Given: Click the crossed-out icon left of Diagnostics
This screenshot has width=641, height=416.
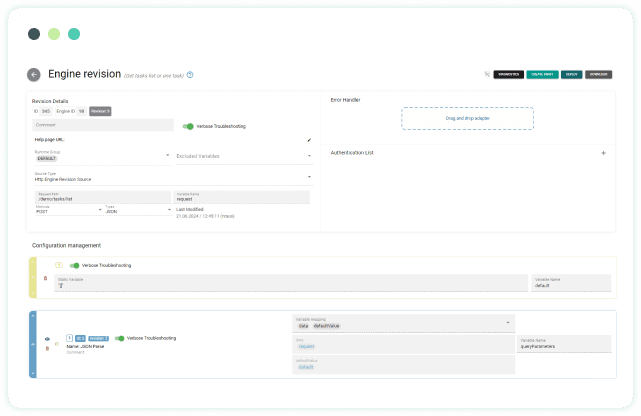Looking at the screenshot, I should coord(487,74).
